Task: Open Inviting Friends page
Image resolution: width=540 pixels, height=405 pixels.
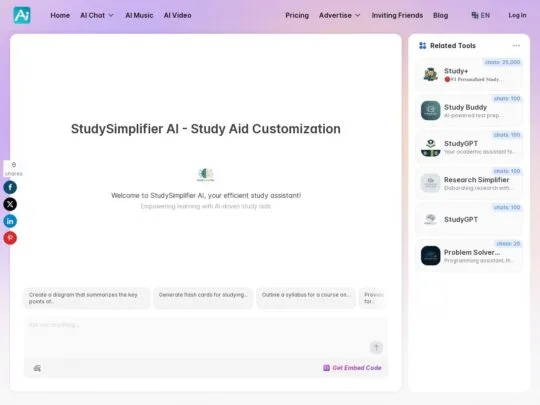Action: coord(397,15)
